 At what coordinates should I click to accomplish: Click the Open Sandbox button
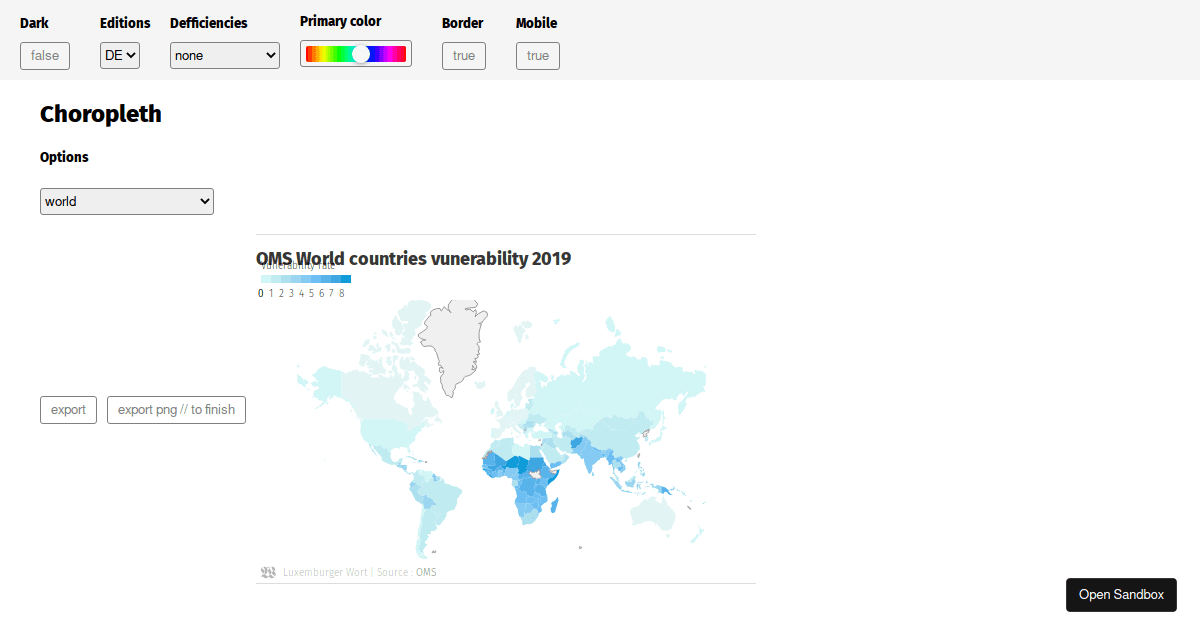[x=1121, y=594]
